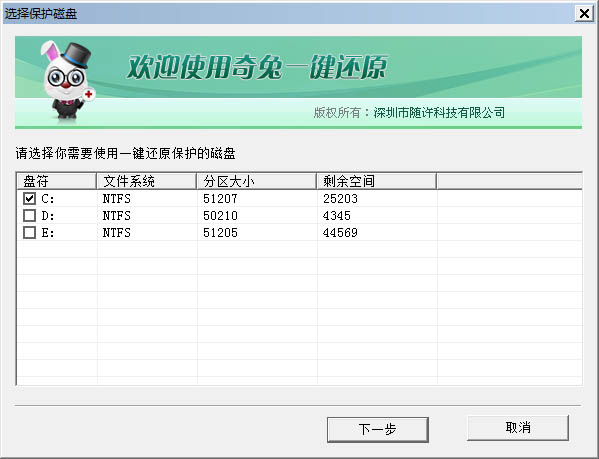Screen dimensions: 599x459
Task: Sort by the 盘符 column header
Action: (57, 181)
